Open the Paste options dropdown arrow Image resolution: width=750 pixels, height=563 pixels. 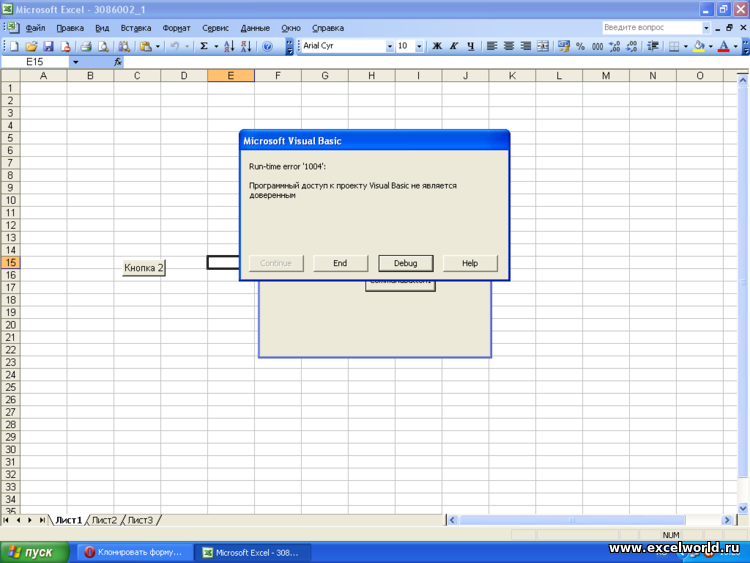click(x=157, y=46)
